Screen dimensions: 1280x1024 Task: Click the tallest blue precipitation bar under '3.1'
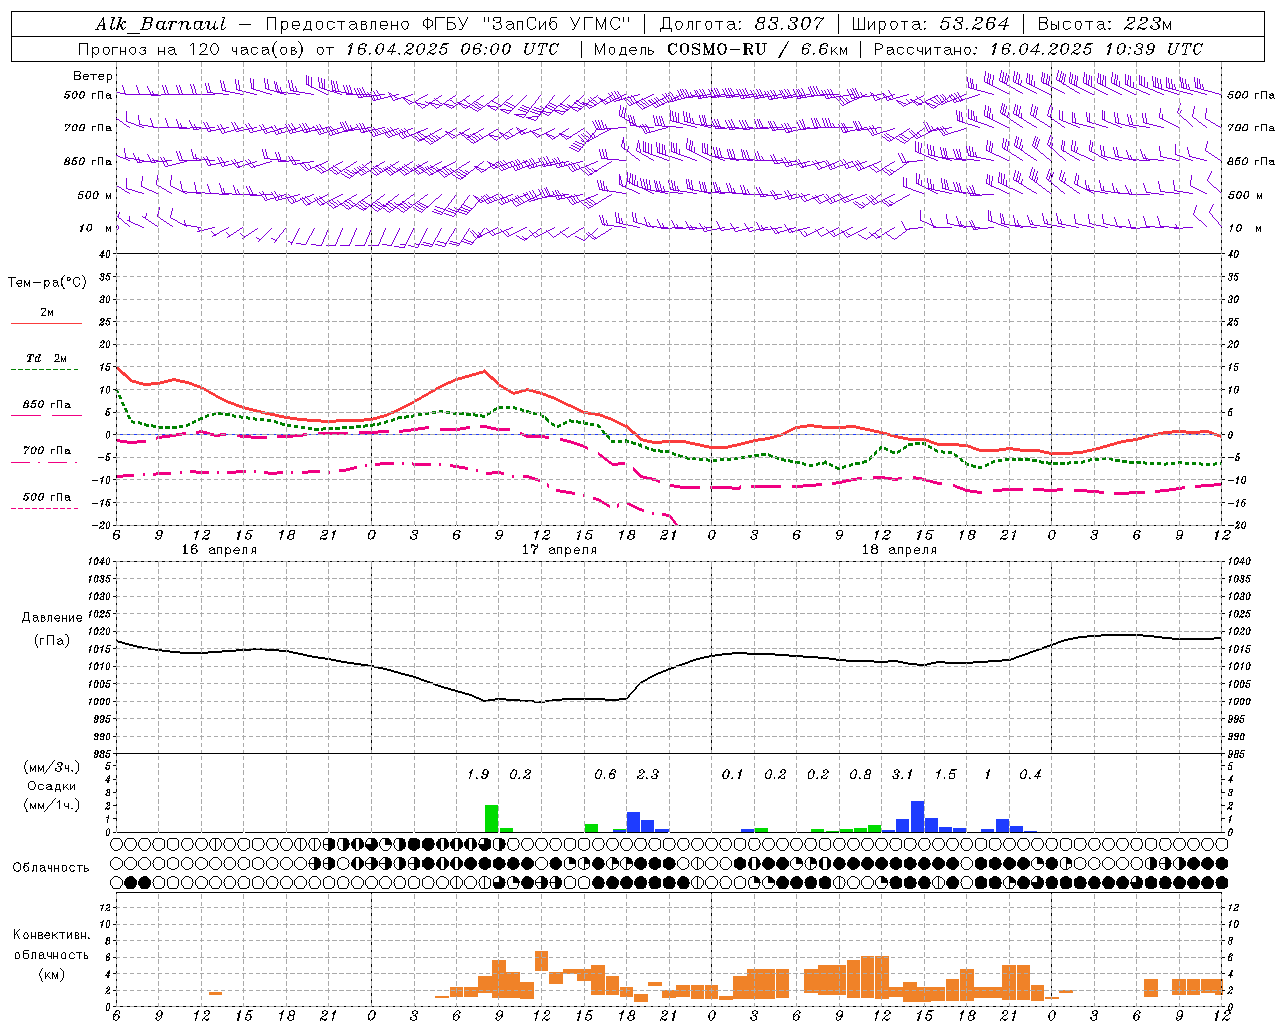click(x=917, y=817)
